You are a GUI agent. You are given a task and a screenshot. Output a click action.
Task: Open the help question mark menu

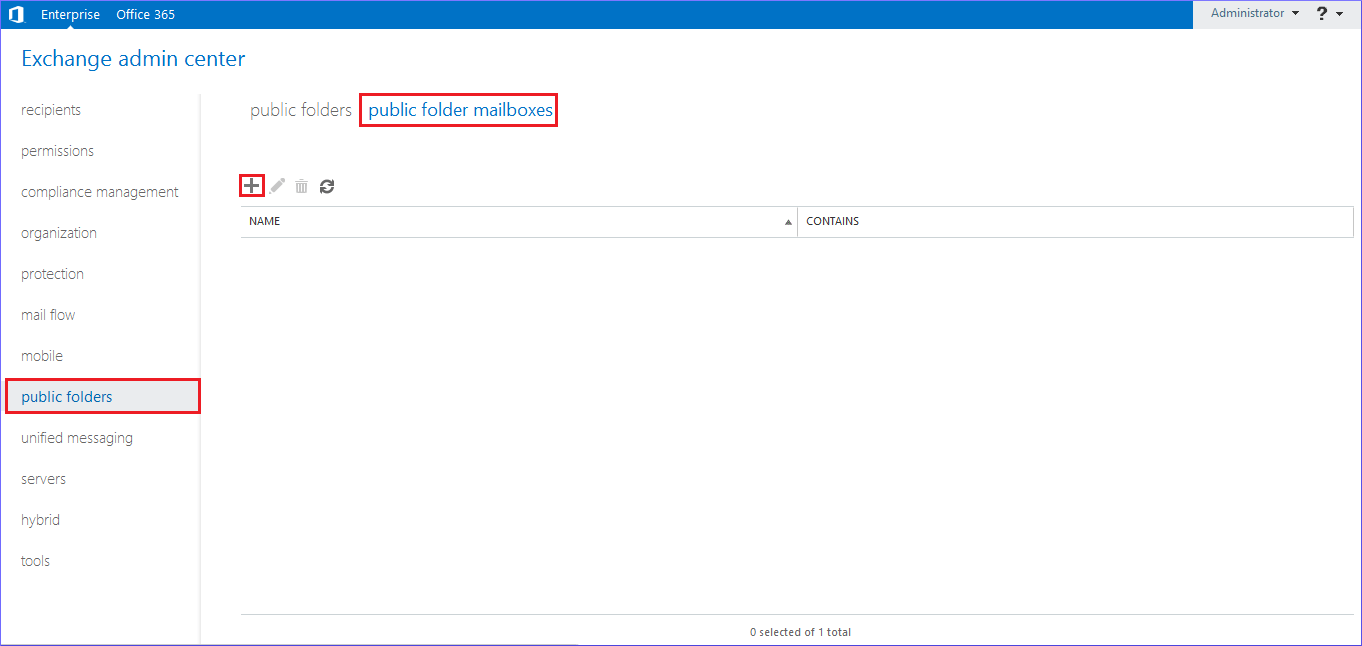tap(1329, 14)
